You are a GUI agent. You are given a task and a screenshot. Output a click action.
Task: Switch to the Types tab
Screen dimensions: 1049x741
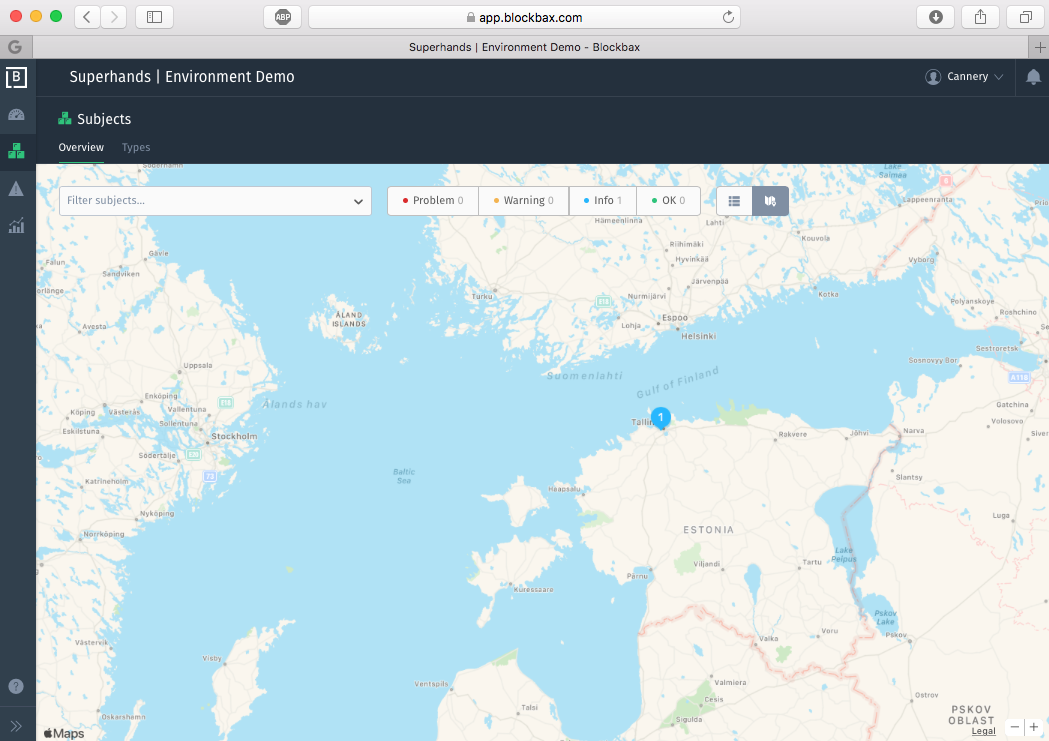136,147
